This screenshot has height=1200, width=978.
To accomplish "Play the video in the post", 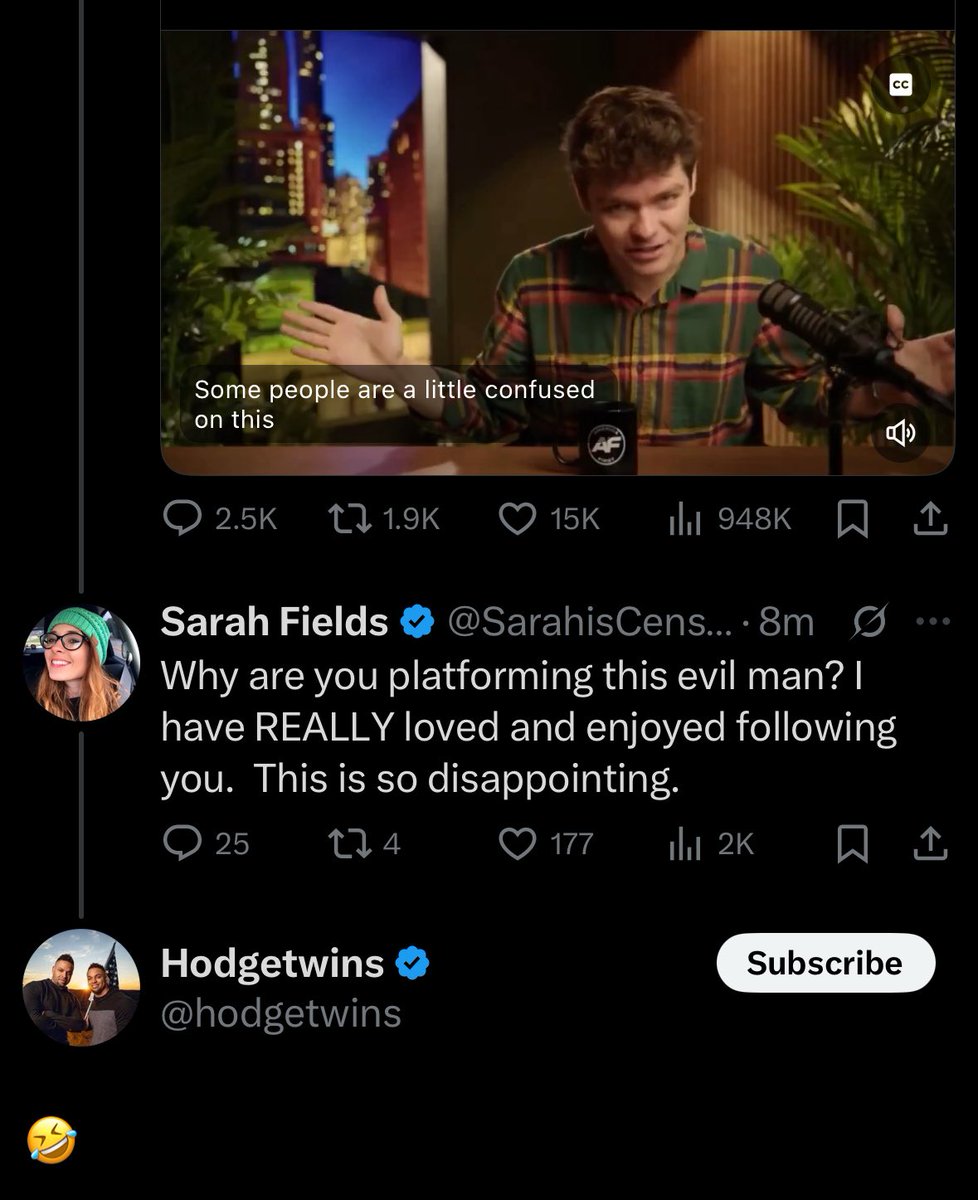I will 557,250.
